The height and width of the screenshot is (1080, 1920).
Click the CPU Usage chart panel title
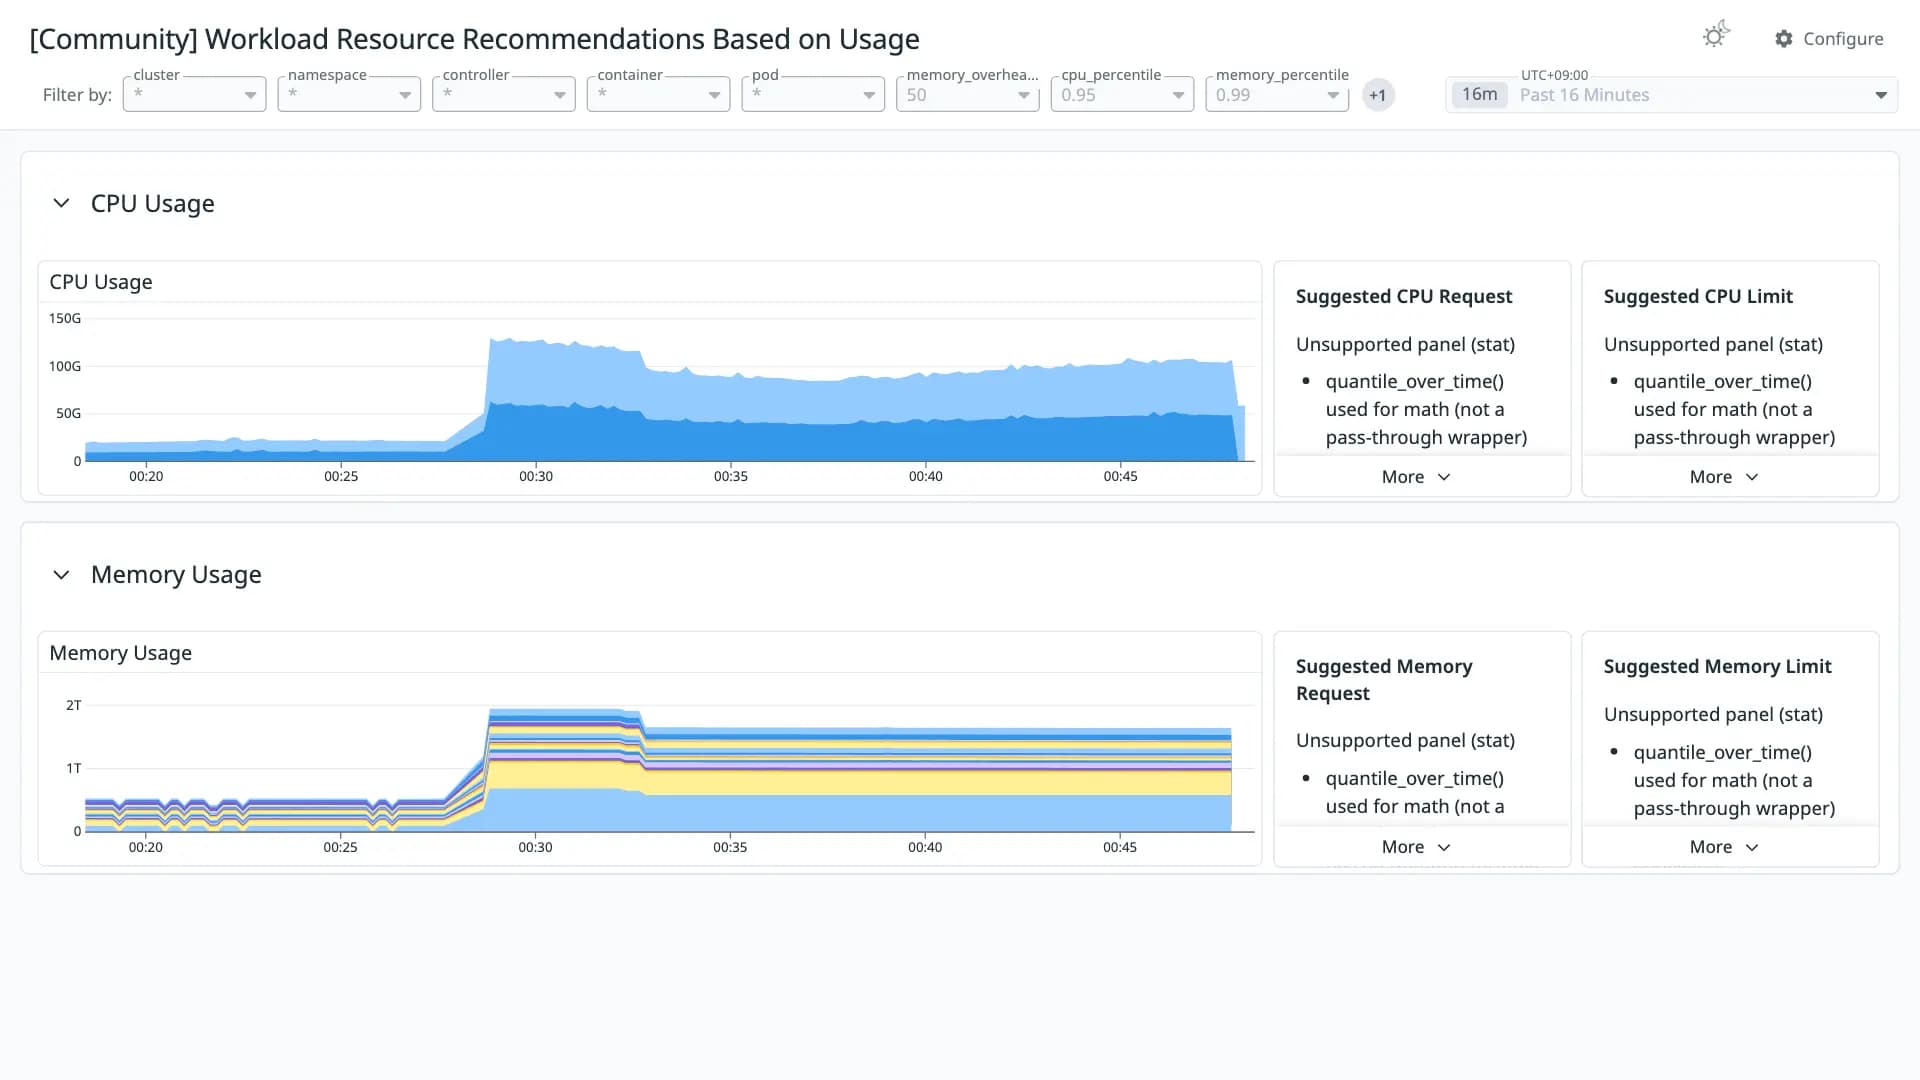click(101, 282)
